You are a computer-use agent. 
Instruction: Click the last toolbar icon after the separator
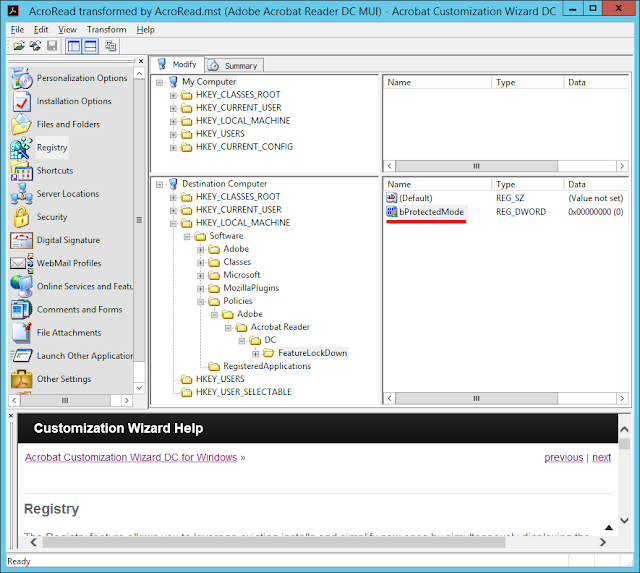pyautogui.click(x=111, y=46)
